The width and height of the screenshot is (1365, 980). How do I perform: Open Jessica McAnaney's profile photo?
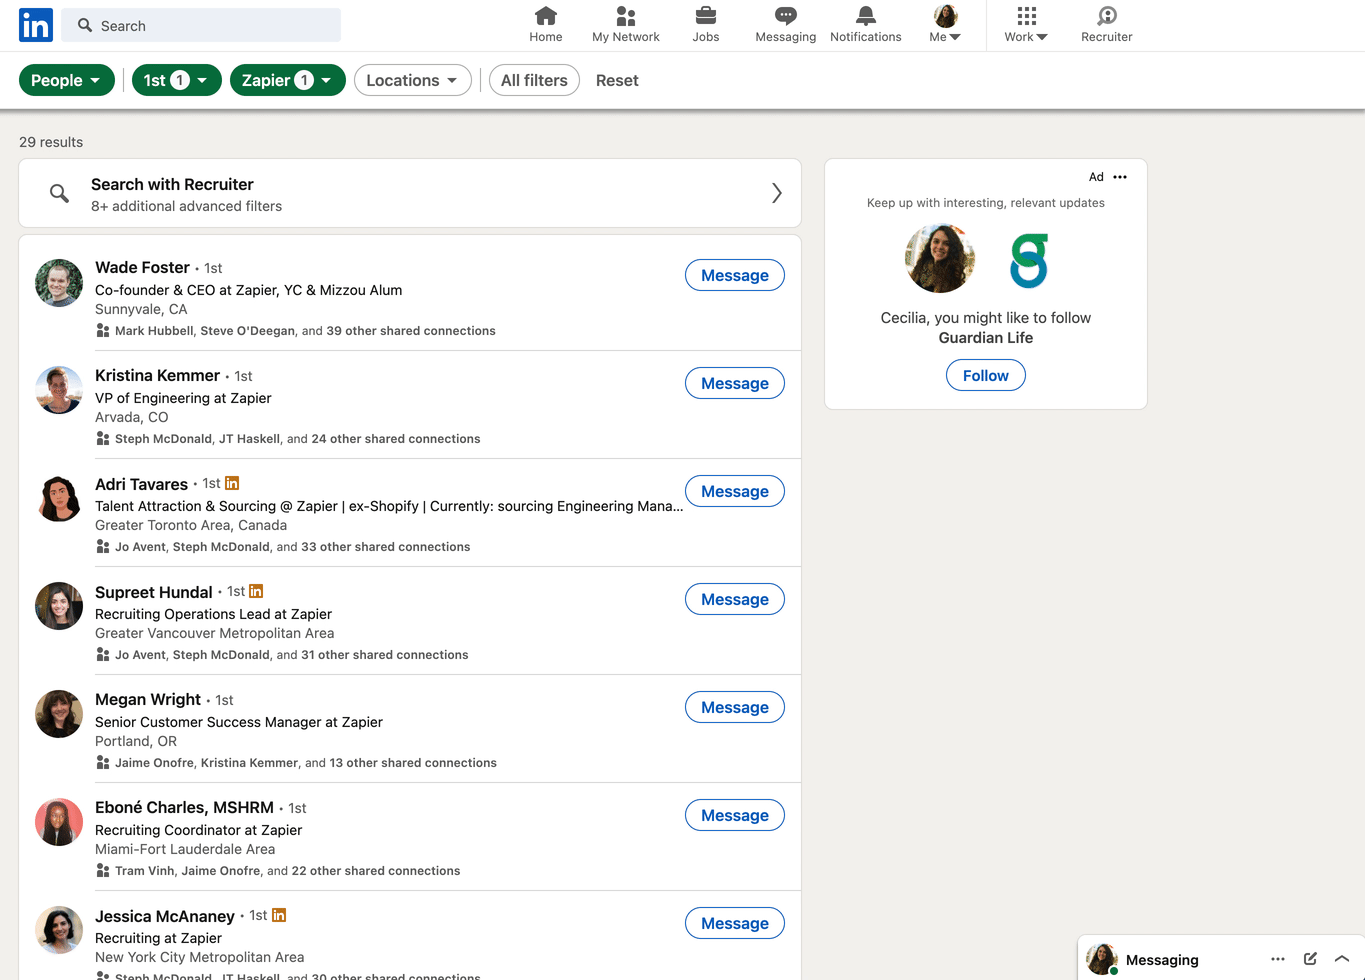point(59,930)
